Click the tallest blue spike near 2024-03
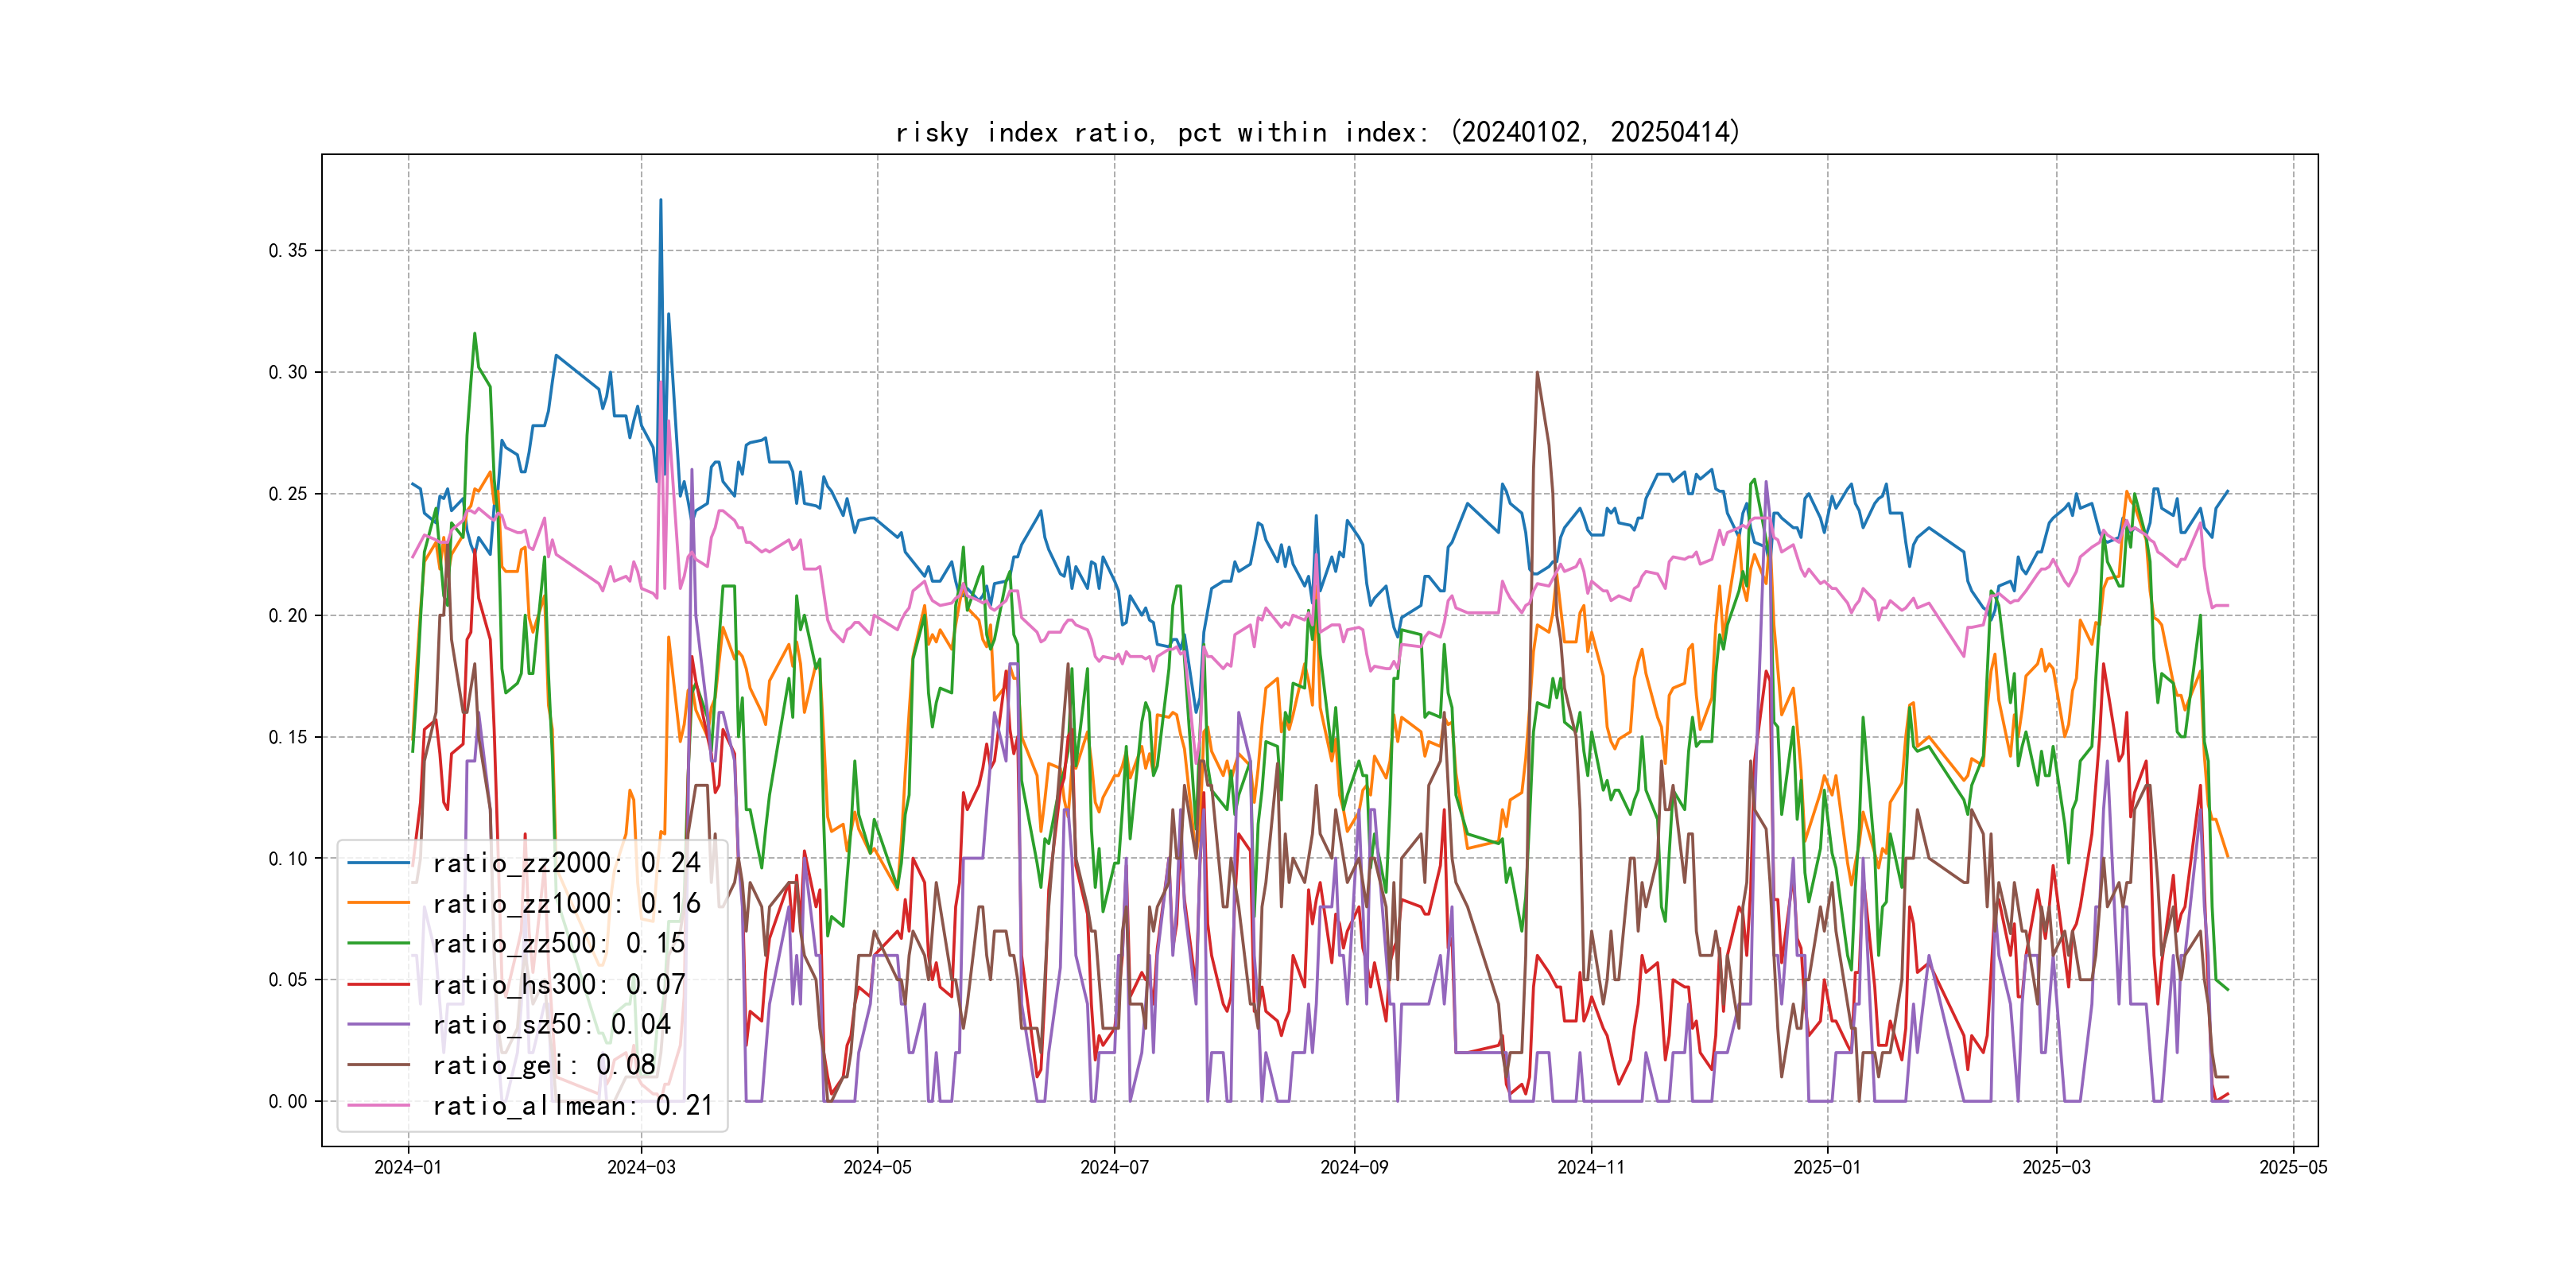Viewport: 2576px width, 1288px height. click(660, 203)
